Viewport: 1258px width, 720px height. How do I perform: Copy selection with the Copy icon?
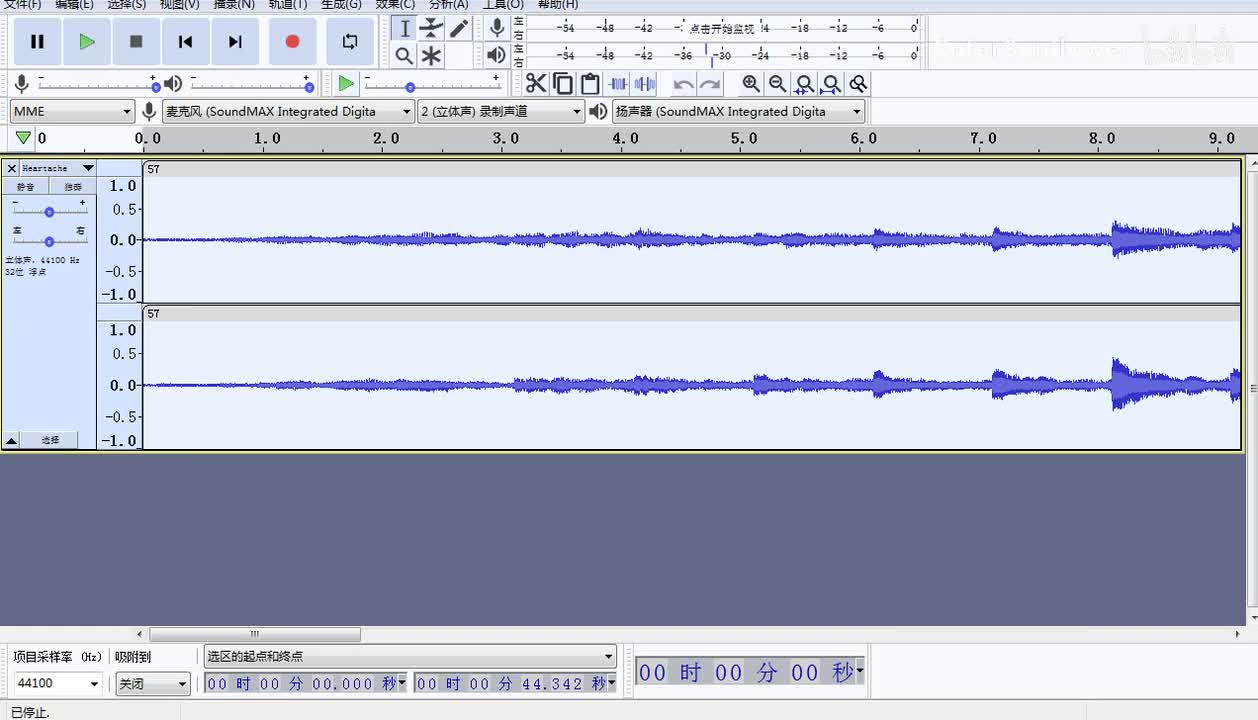563,84
